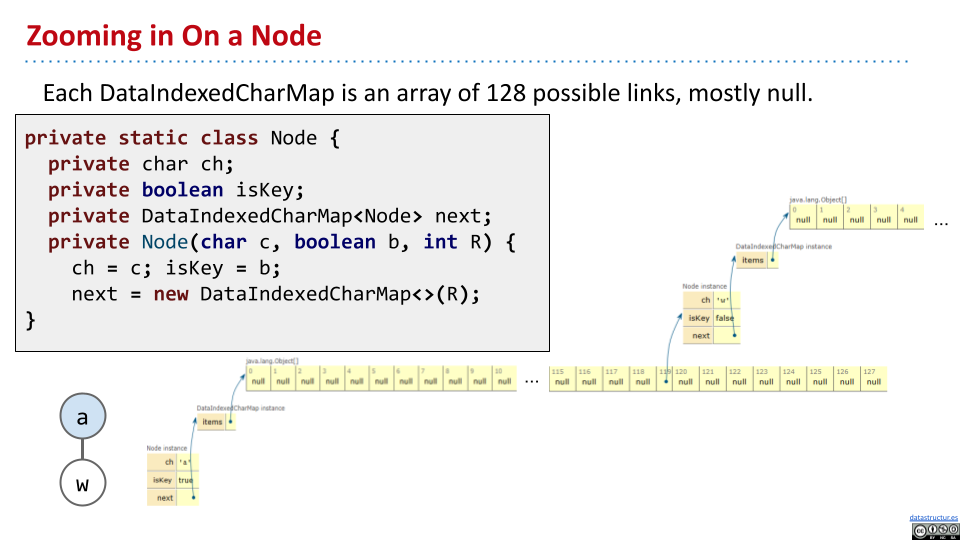This screenshot has height=540, width=960.
Task: Click the isKey 'true' value cell
Action: pyautogui.click(x=186, y=480)
